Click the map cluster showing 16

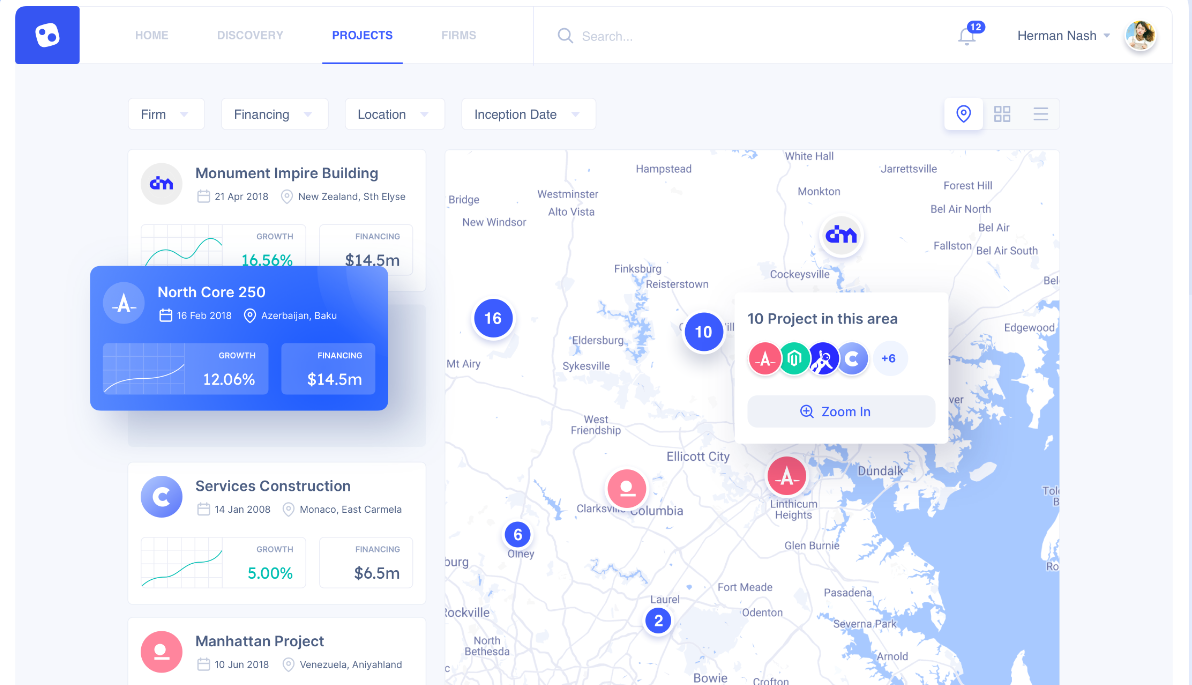tap(493, 318)
